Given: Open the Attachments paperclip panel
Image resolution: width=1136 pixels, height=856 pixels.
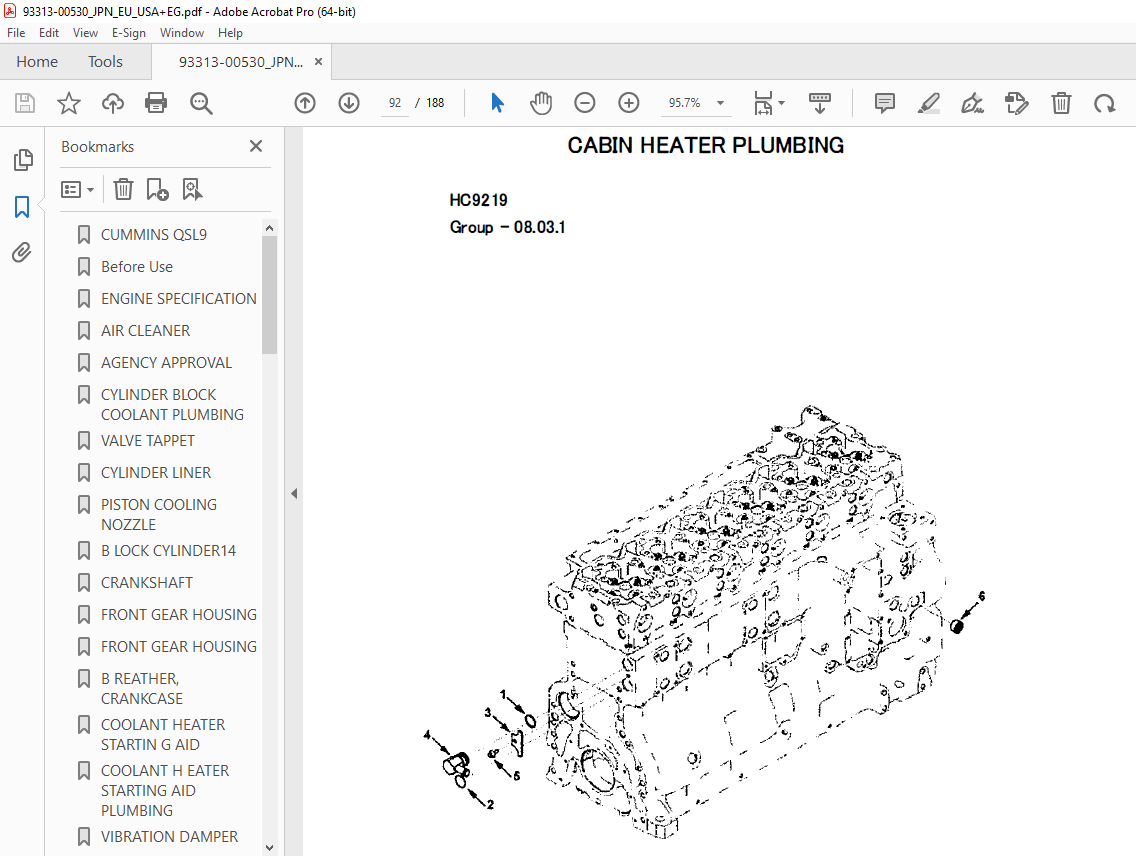Looking at the screenshot, I should point(22,253).
